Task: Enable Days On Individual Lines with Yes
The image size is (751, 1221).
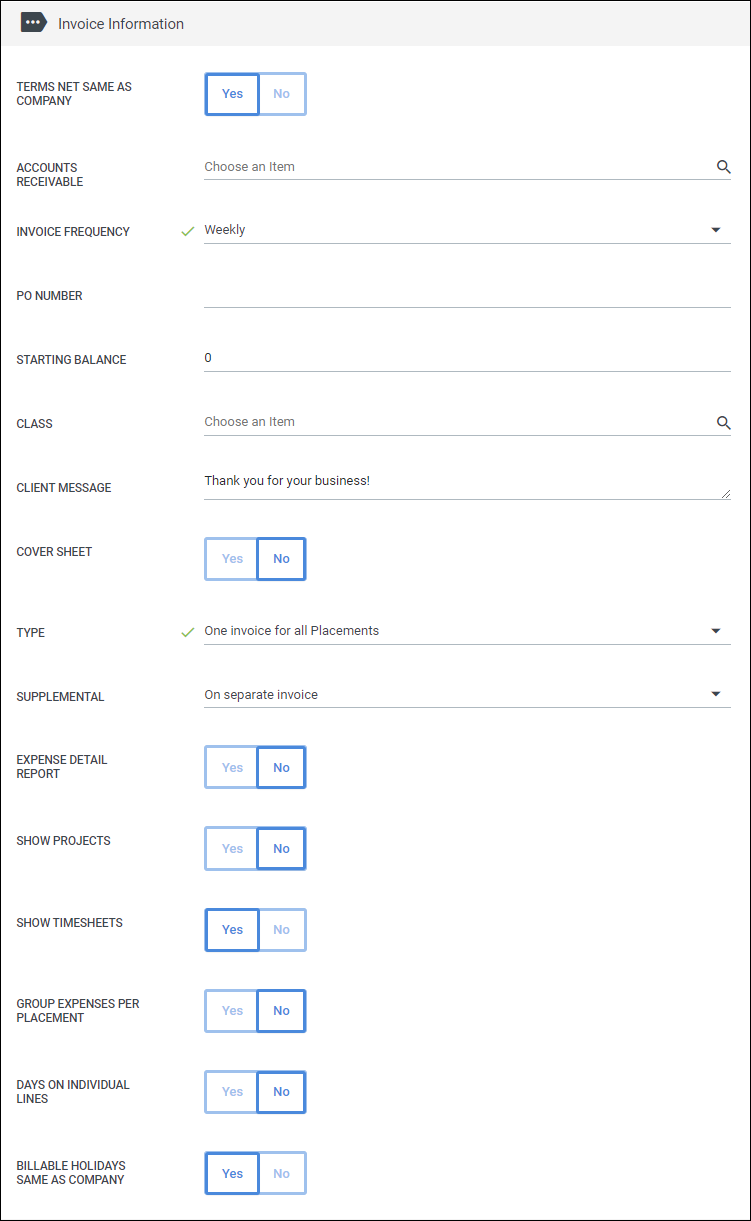Action: [232, 1092]
